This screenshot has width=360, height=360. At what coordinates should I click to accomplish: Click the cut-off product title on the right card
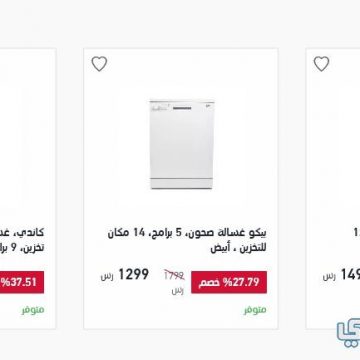tap(357, 233)
